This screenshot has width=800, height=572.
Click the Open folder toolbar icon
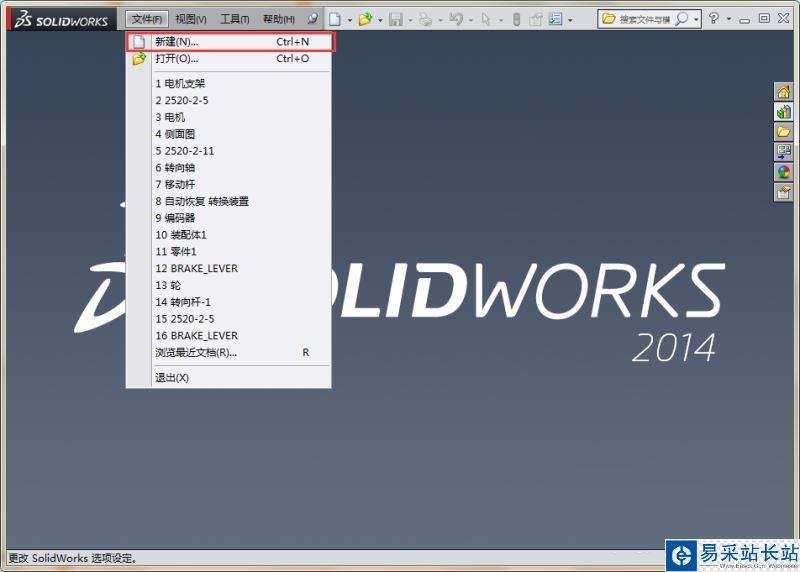coord(365,19)
